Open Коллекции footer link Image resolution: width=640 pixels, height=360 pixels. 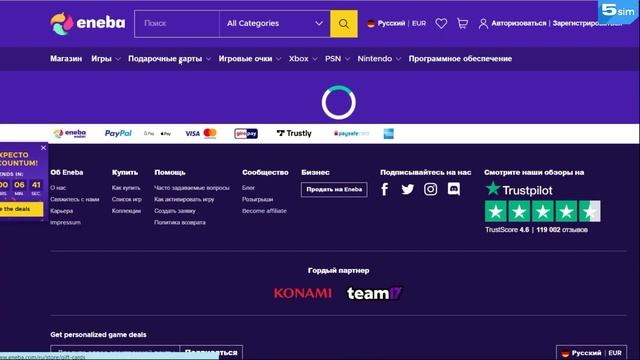[126, 211]
